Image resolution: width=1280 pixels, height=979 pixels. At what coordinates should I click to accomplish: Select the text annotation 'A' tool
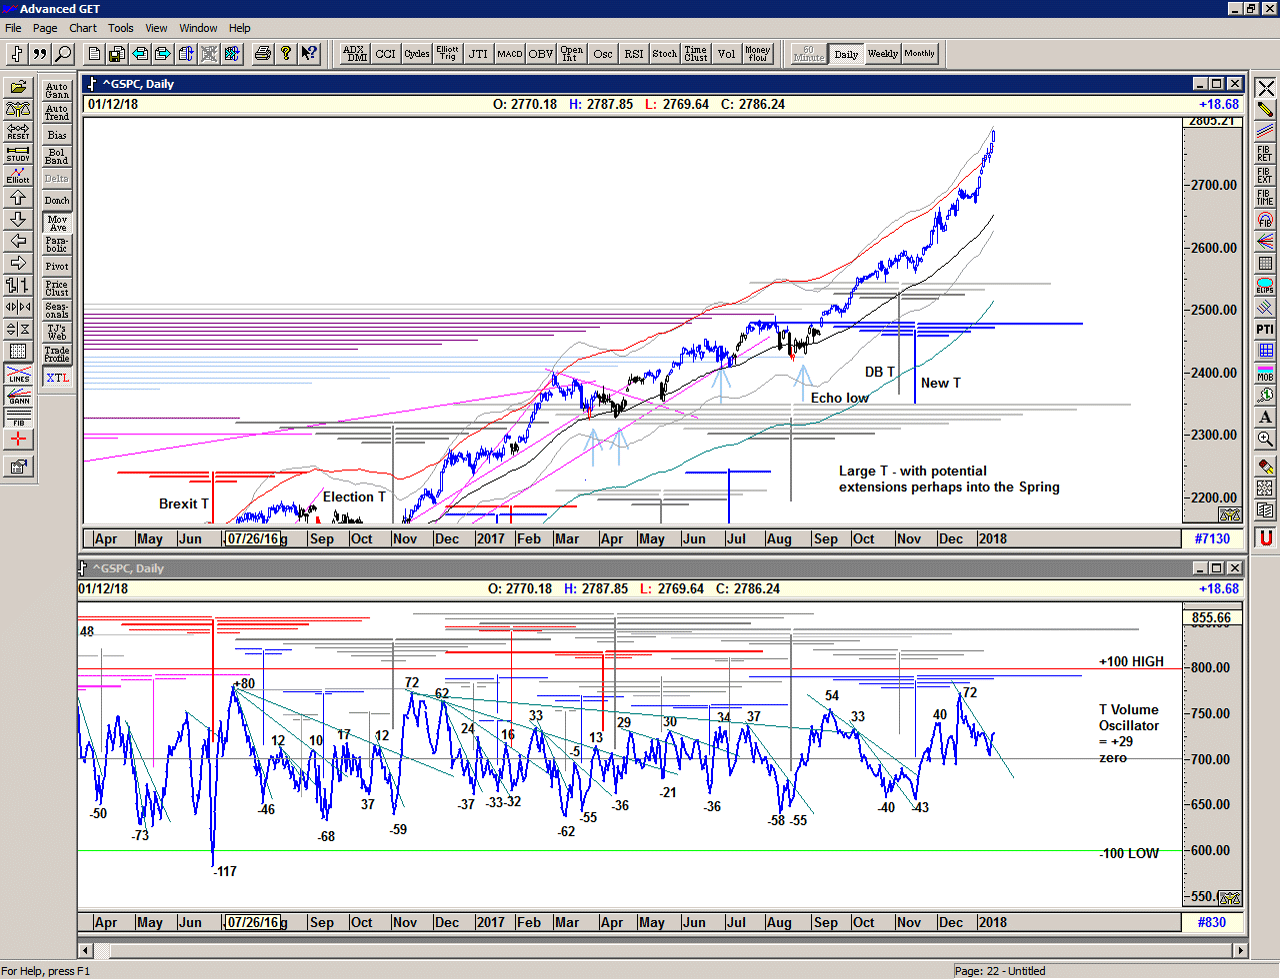(1265, 417)
